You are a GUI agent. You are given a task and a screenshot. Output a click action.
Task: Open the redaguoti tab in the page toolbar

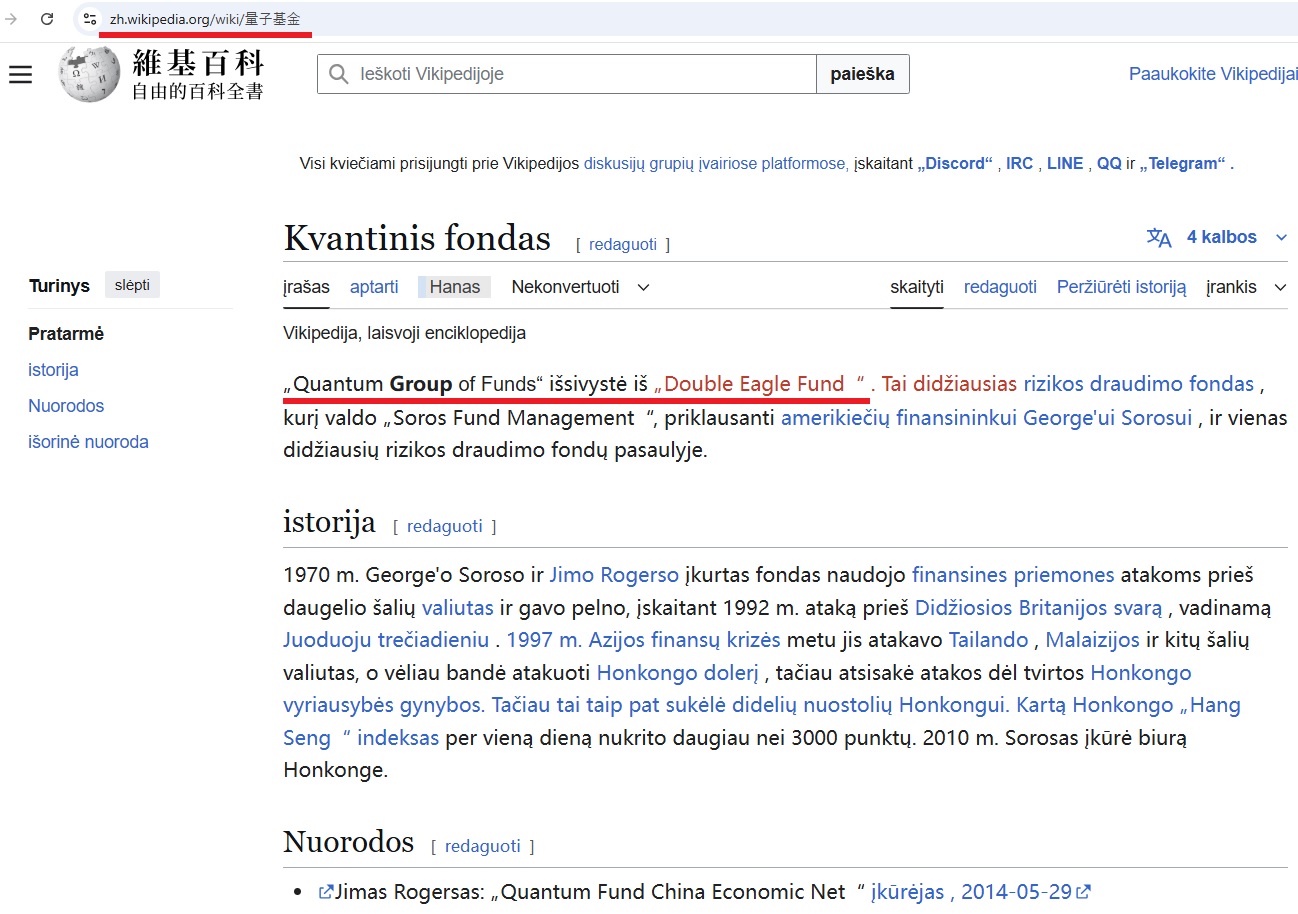[x=1000, y=287]
